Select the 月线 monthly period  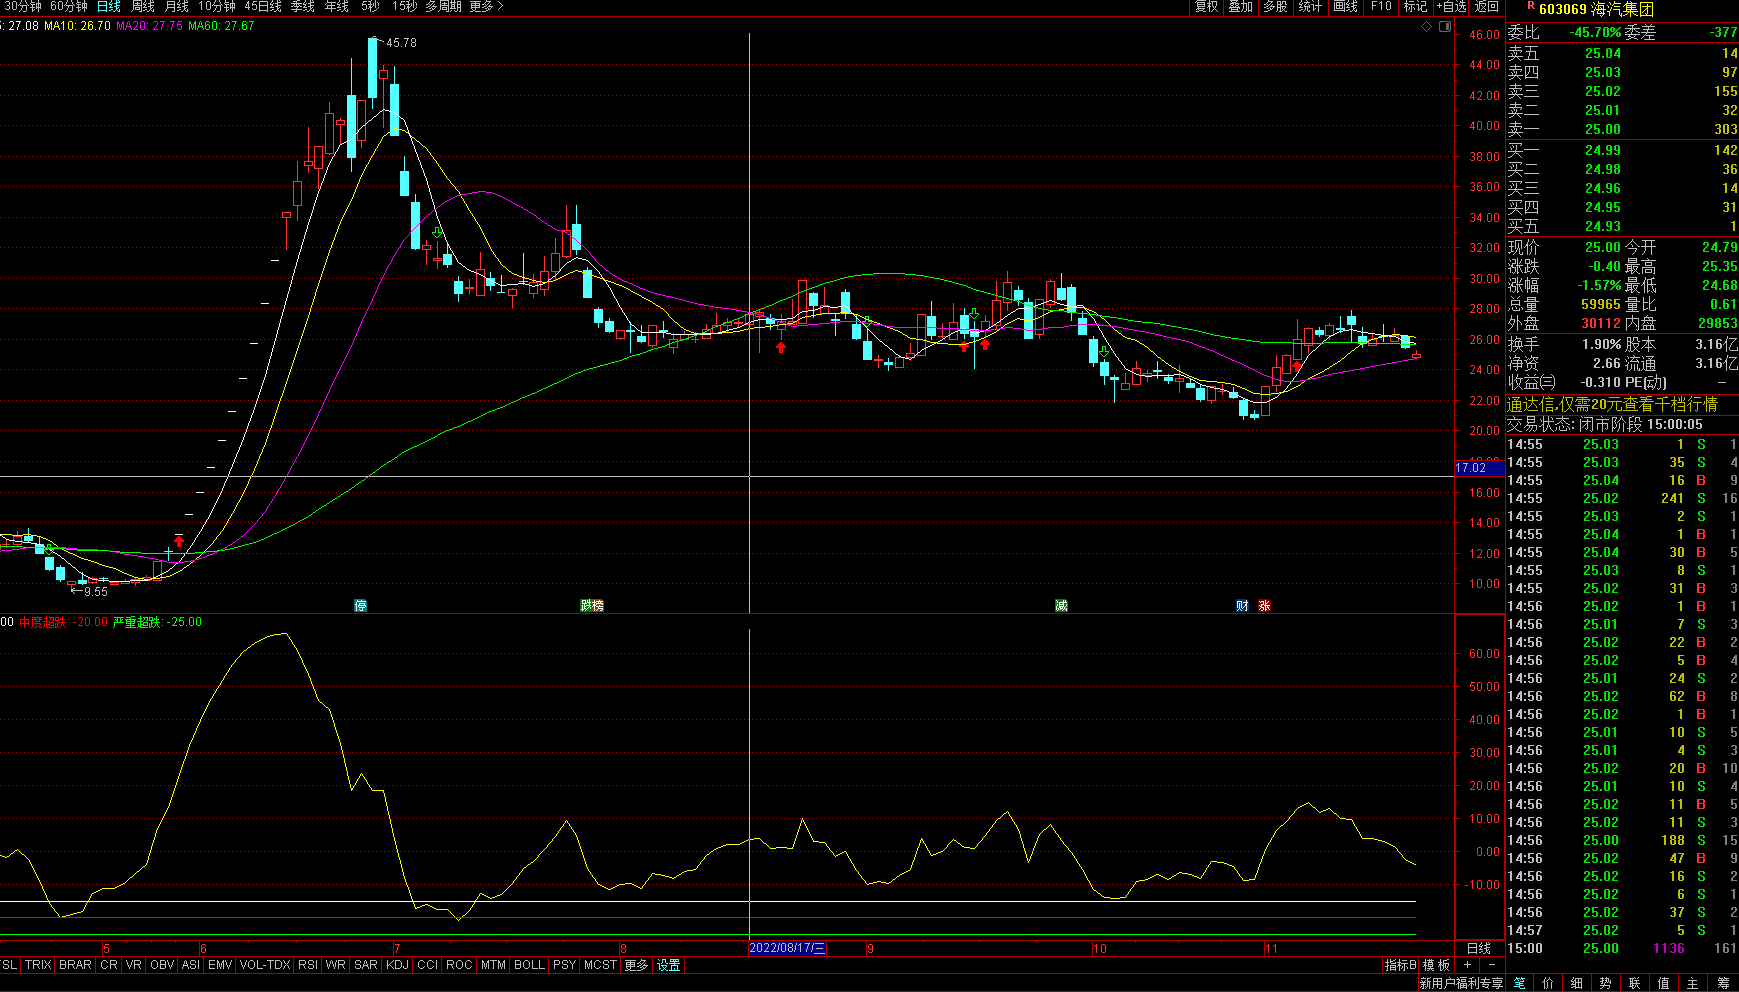click(x=177, y=7)
